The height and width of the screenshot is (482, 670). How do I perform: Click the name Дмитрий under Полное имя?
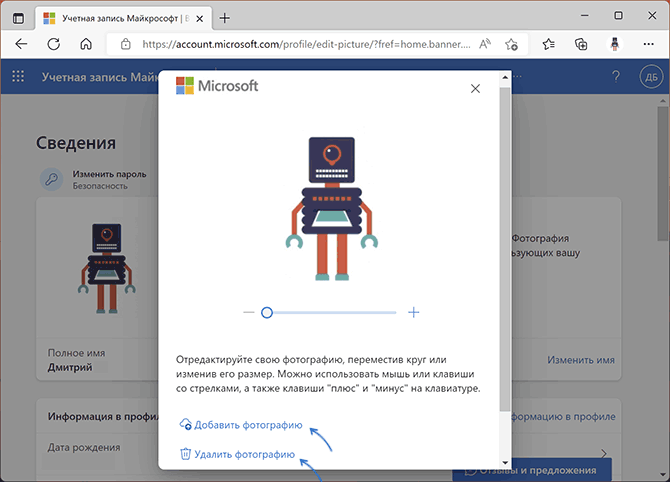[x=70, y=367]
